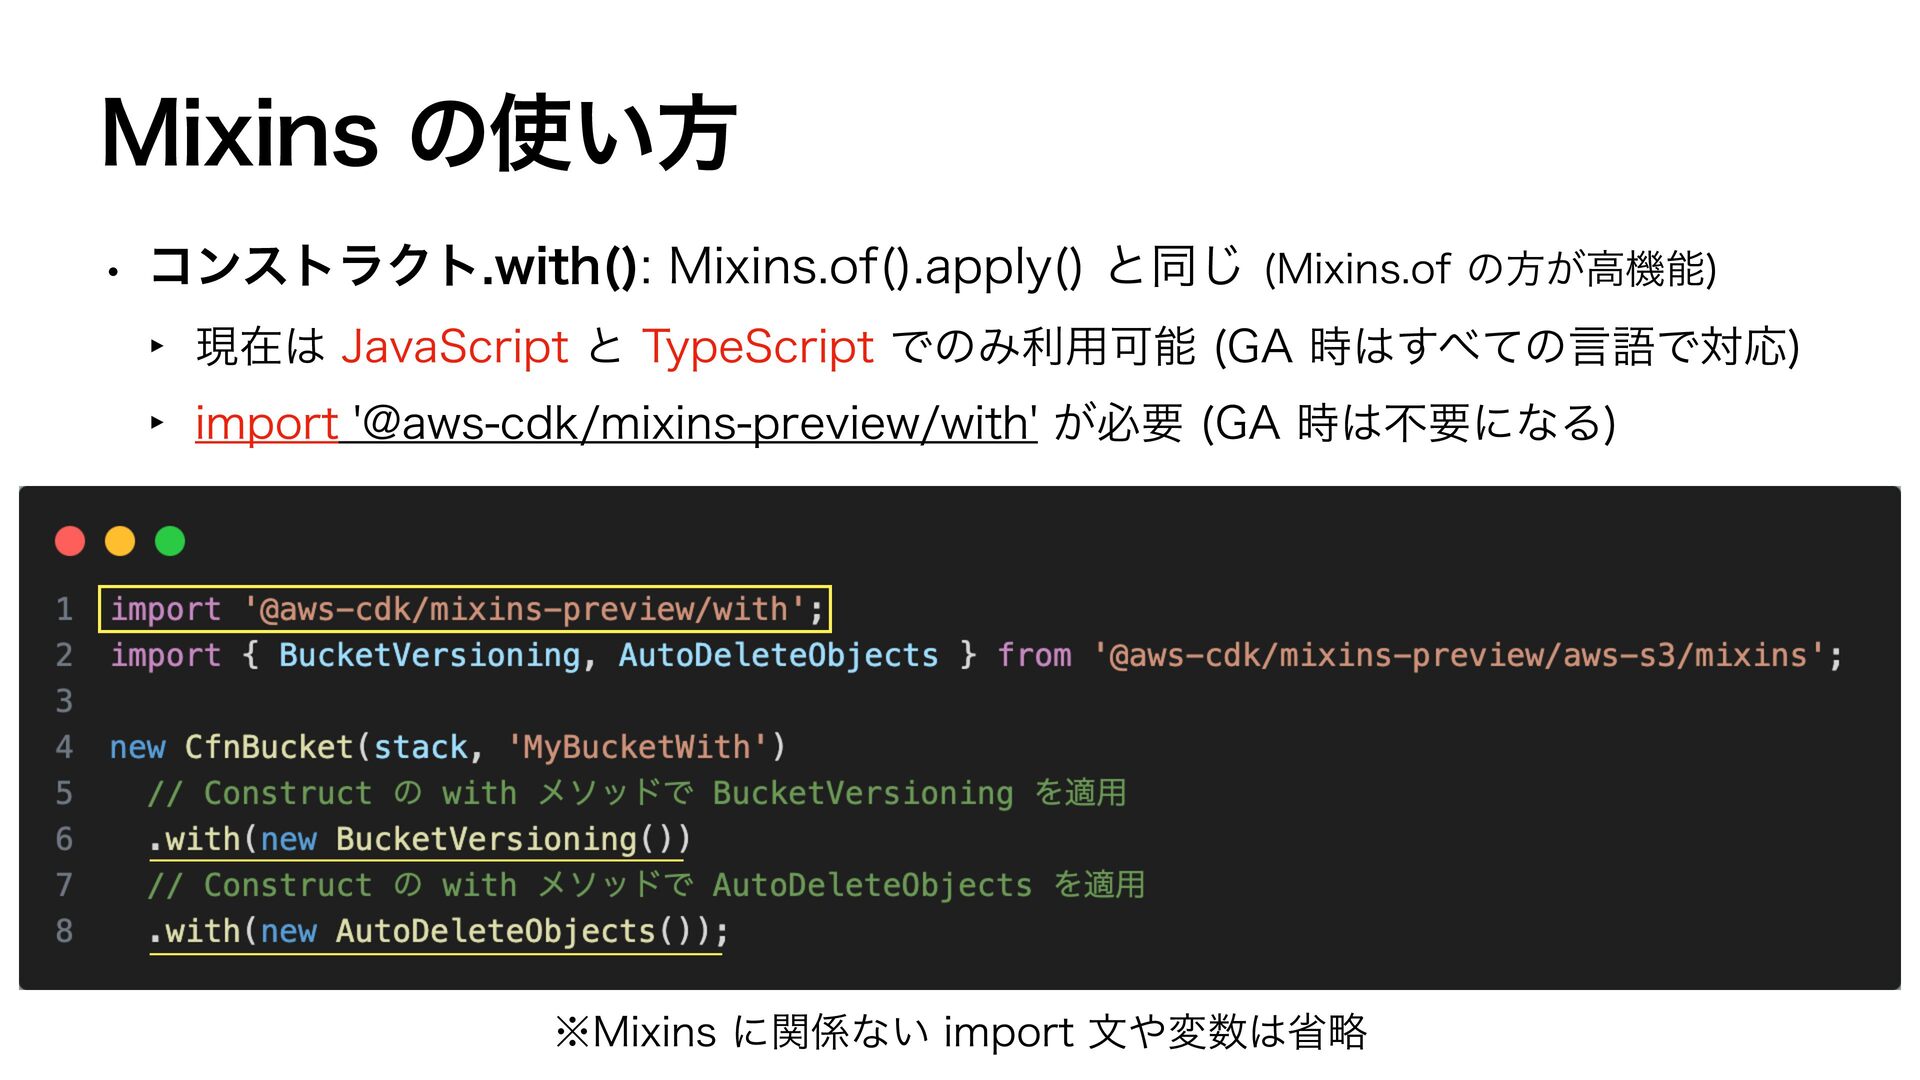
Task: Click the underlined import mixins-preview/with link
Action: [x=615, y=423]
